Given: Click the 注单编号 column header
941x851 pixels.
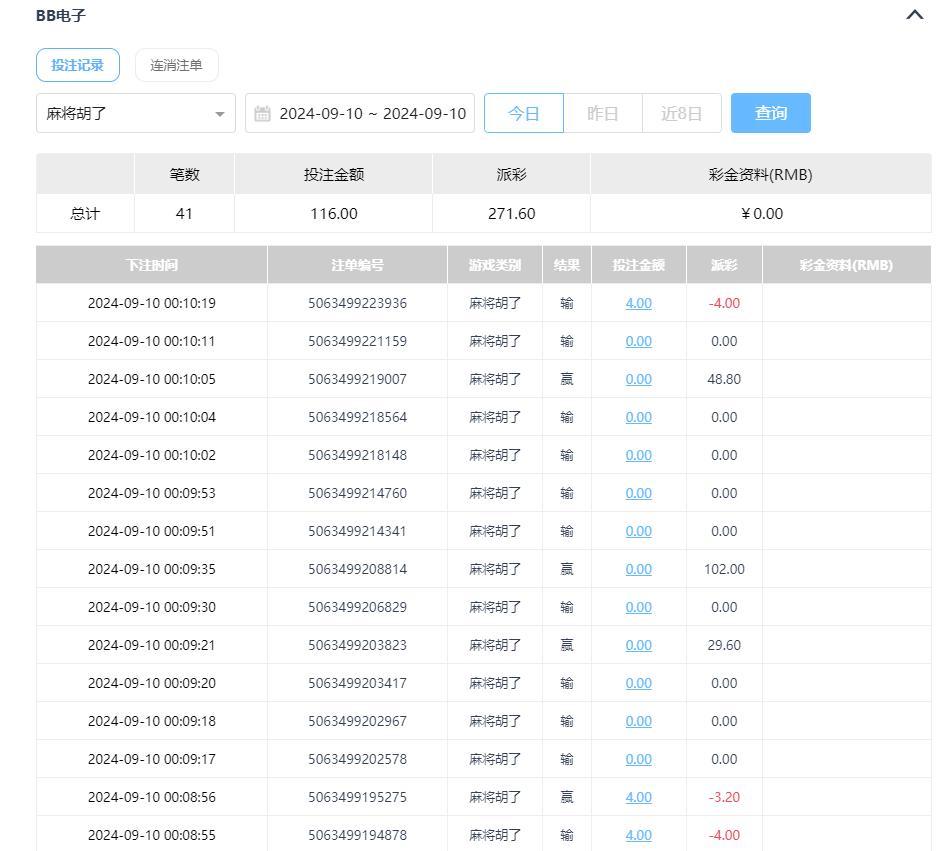Looking at the screenshot, I should click(x=357, y=265).
